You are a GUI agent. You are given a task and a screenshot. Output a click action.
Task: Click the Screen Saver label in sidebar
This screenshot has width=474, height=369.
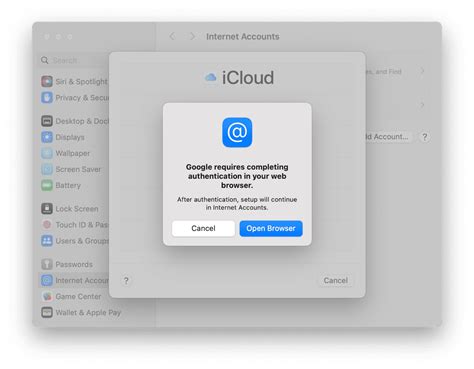78,169
